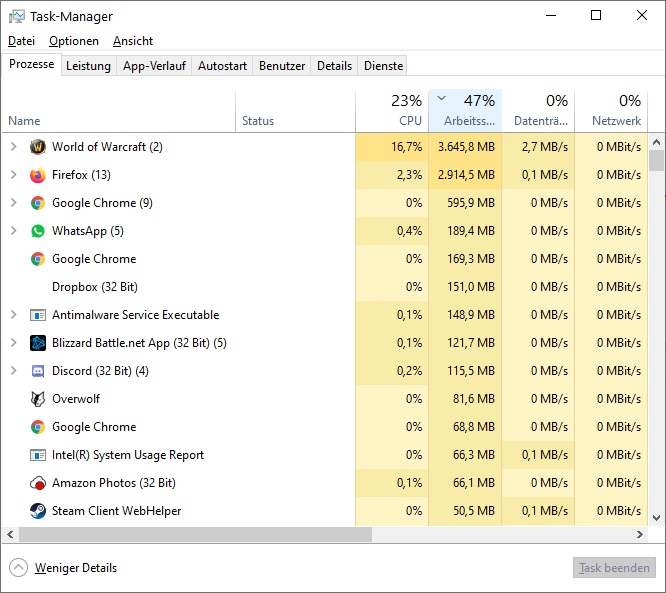
Task: Expand the Google Chrome (9) process group
Action: 13,203
